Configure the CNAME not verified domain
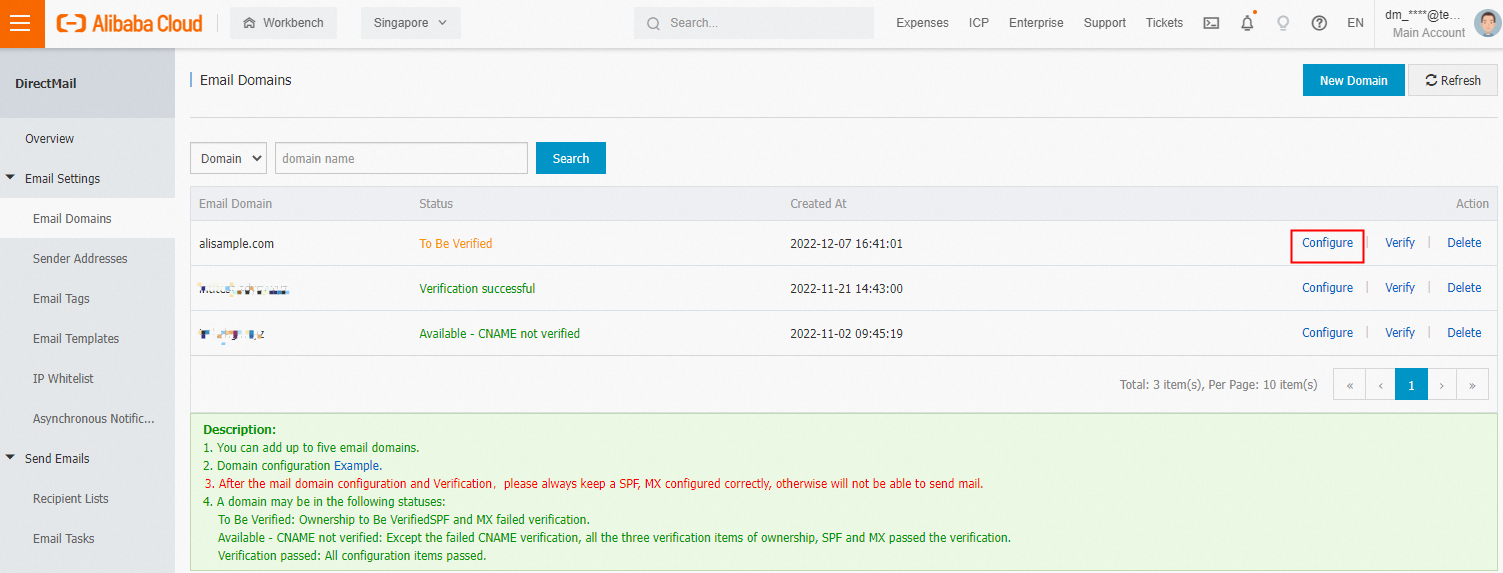Screen dimensions: 1503x573 [1327, 333]
